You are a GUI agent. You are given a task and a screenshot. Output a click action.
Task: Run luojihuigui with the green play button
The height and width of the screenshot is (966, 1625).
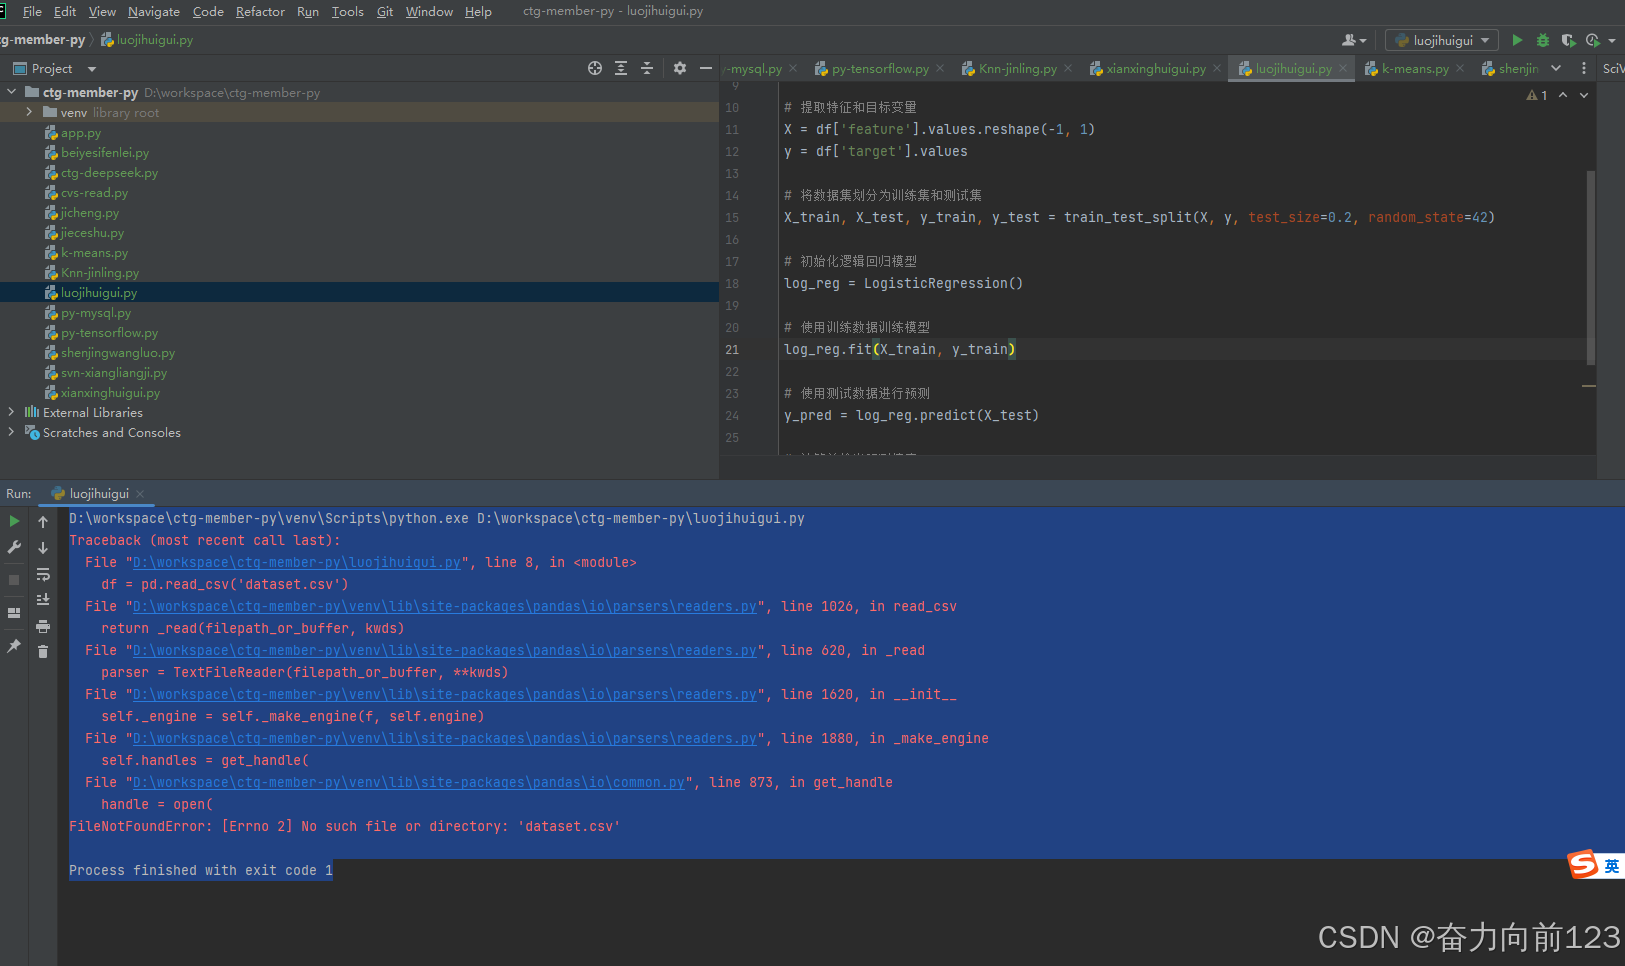click(x=1517, y=40)
